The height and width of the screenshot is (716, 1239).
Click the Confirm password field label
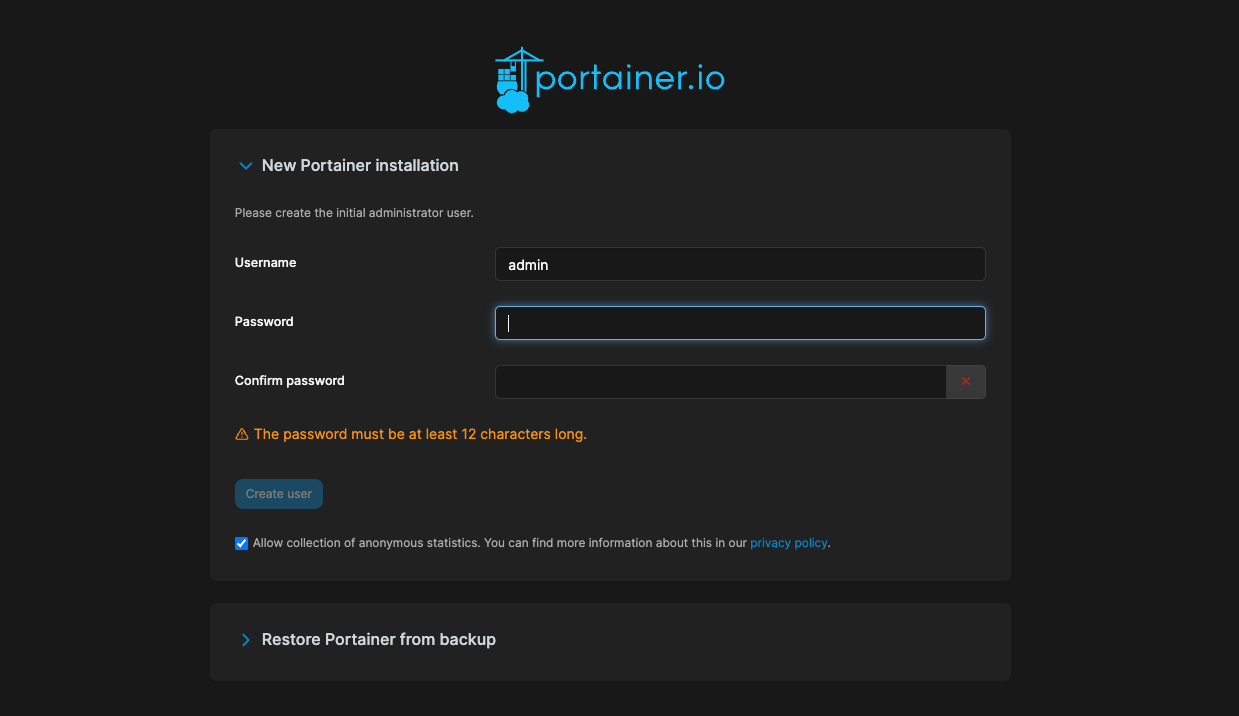click(x=289, y=381)
